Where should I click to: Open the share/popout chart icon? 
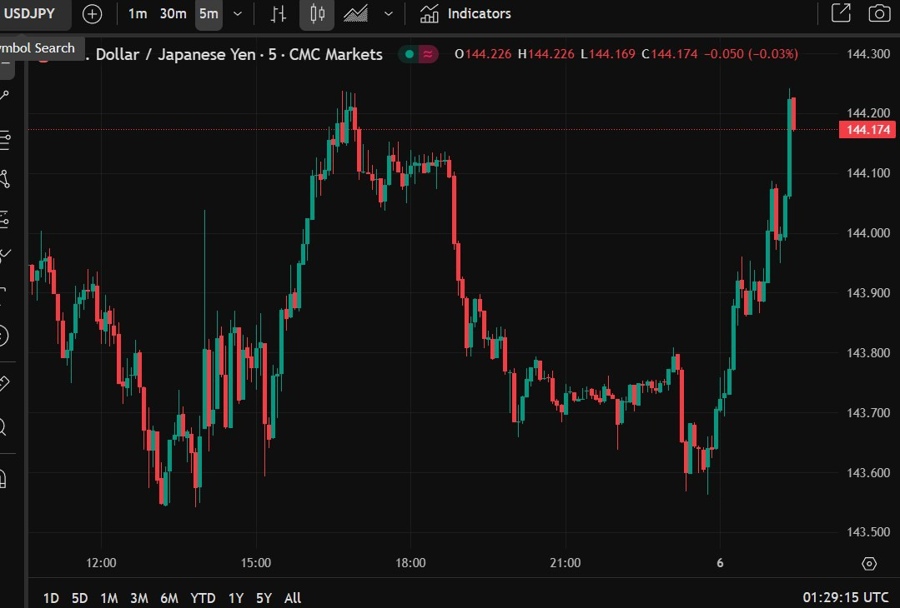click(841, 14)
